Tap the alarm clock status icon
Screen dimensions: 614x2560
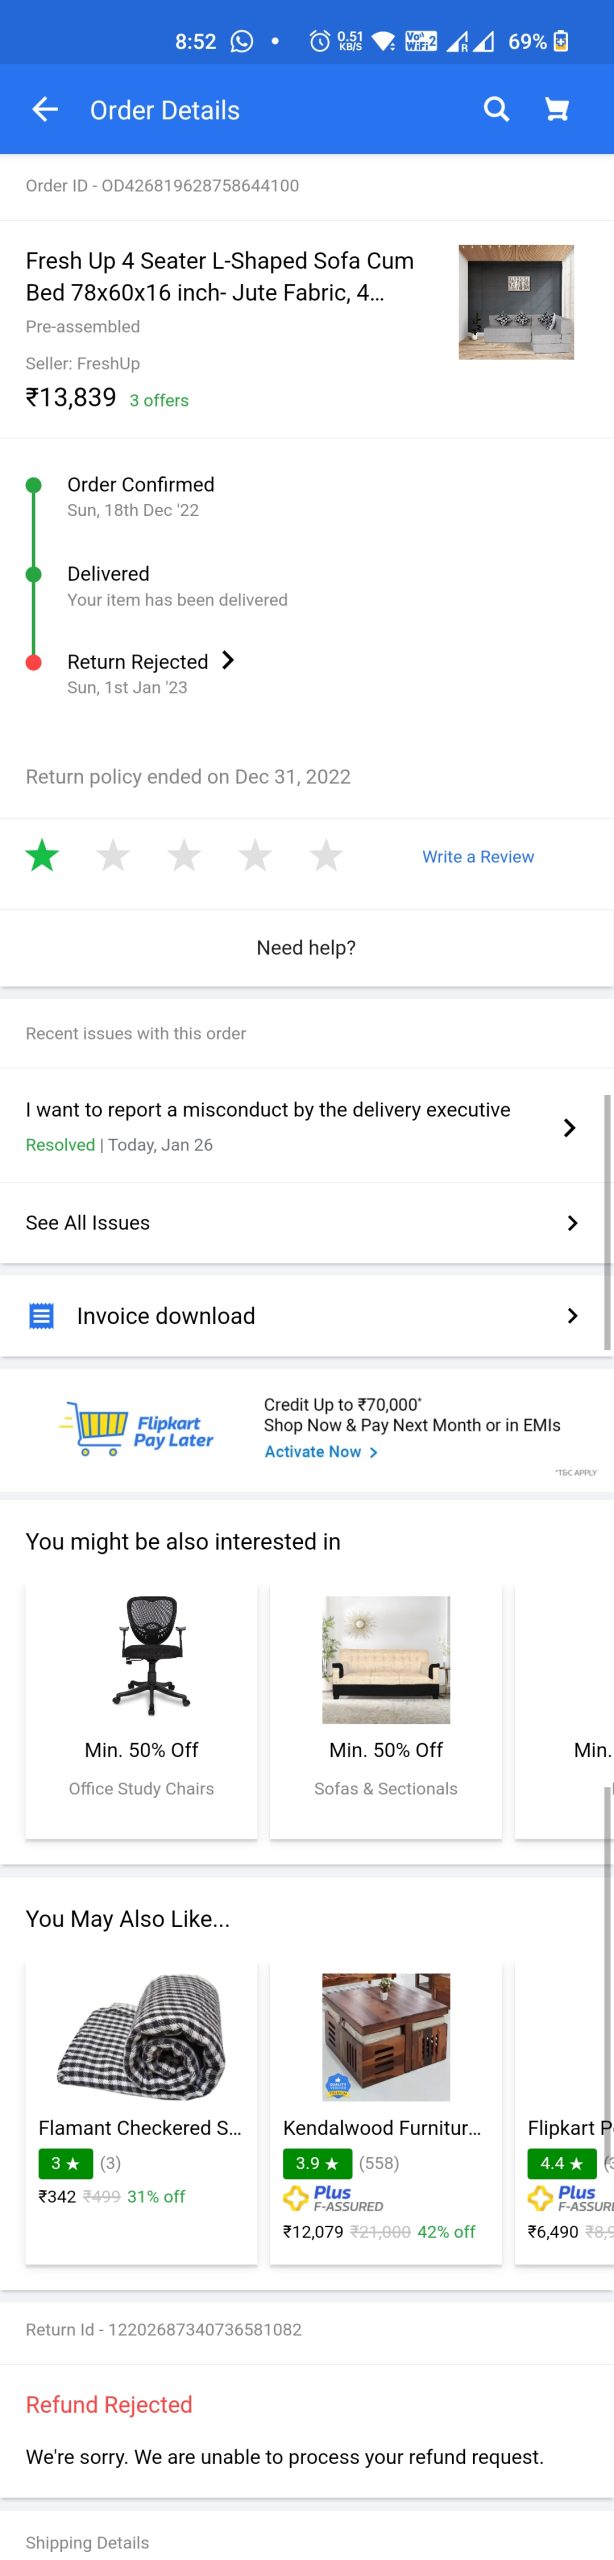click(319, 41)
